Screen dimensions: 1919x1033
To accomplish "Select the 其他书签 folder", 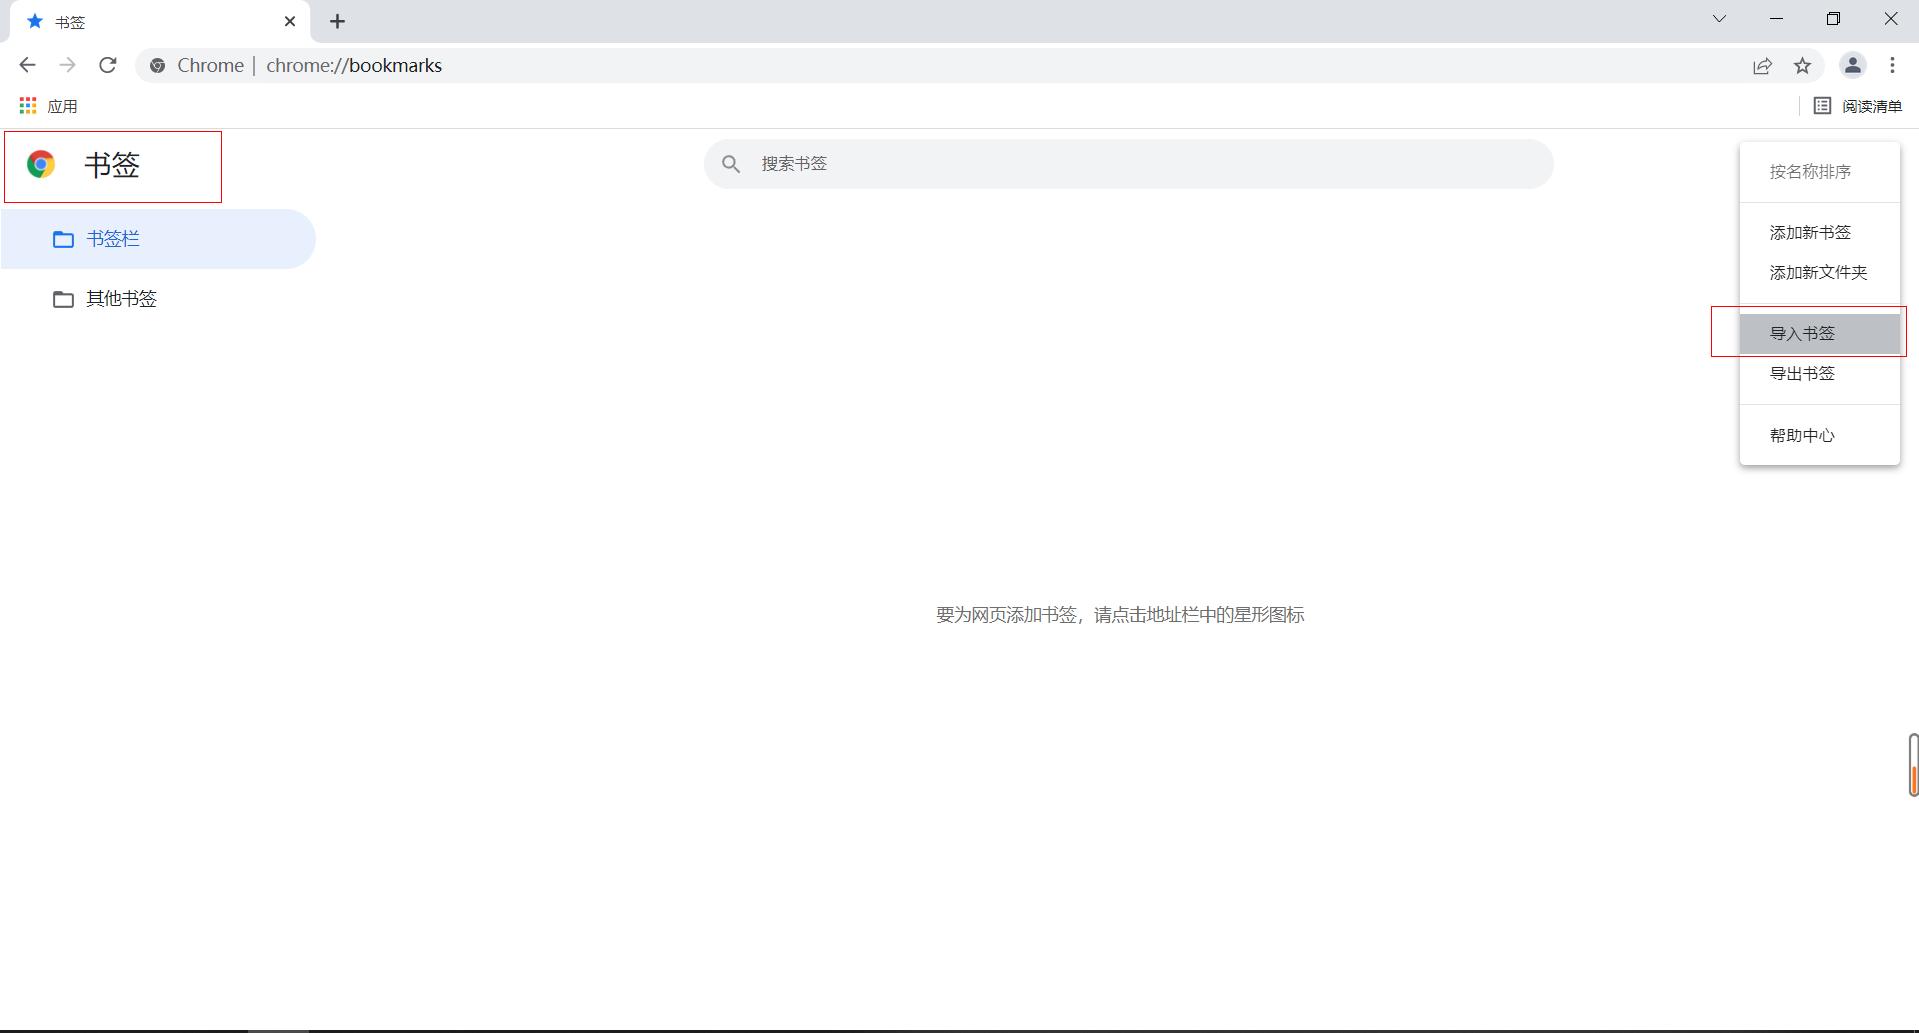I will (x=120, y=298).
